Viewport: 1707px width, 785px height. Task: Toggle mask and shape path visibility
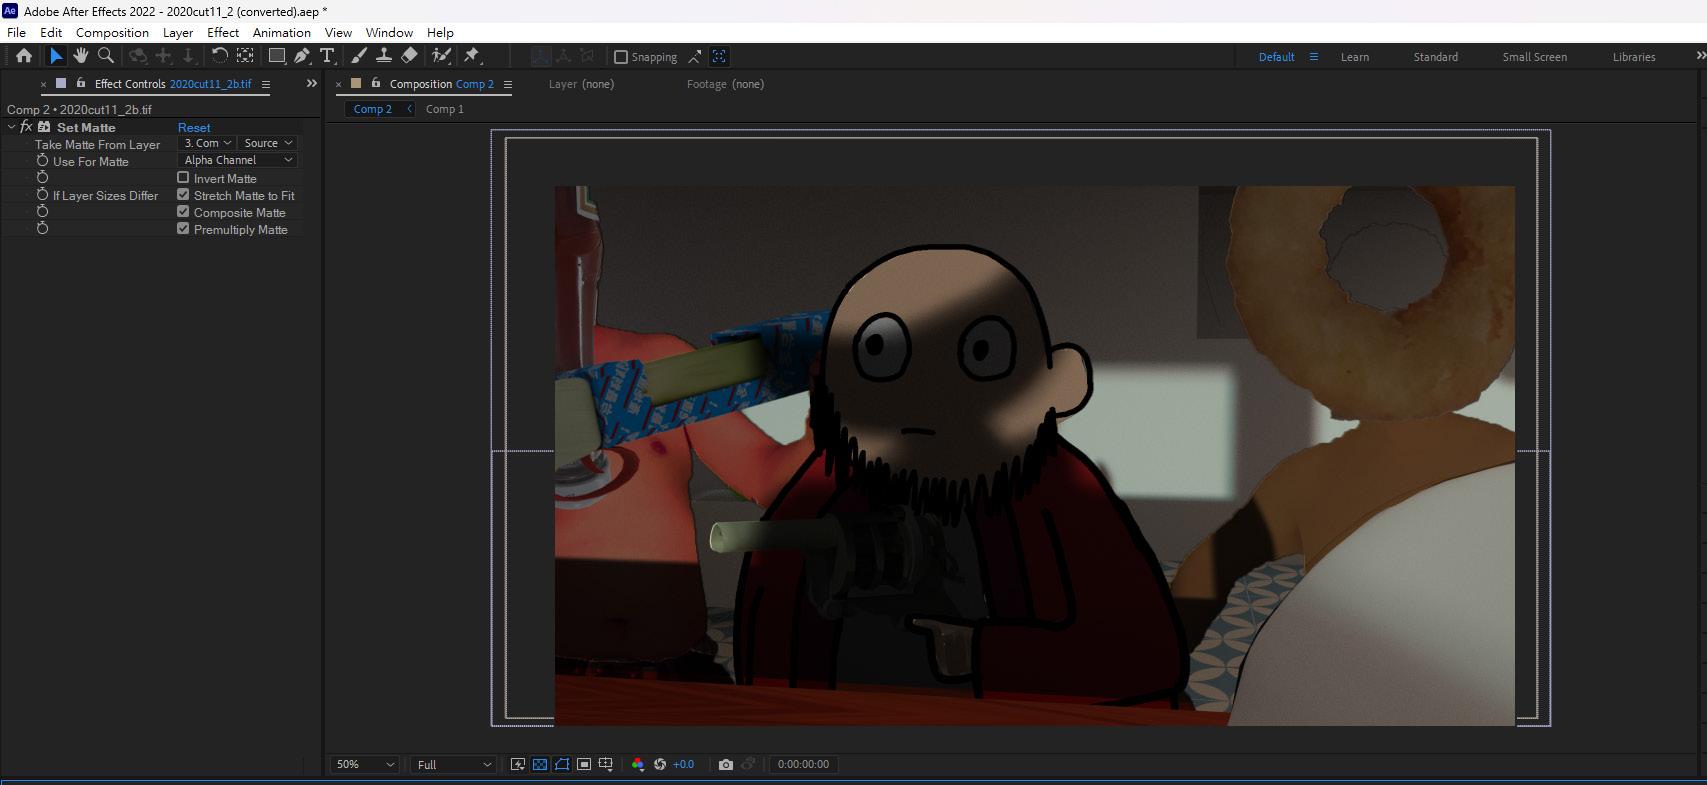point(562,764)
